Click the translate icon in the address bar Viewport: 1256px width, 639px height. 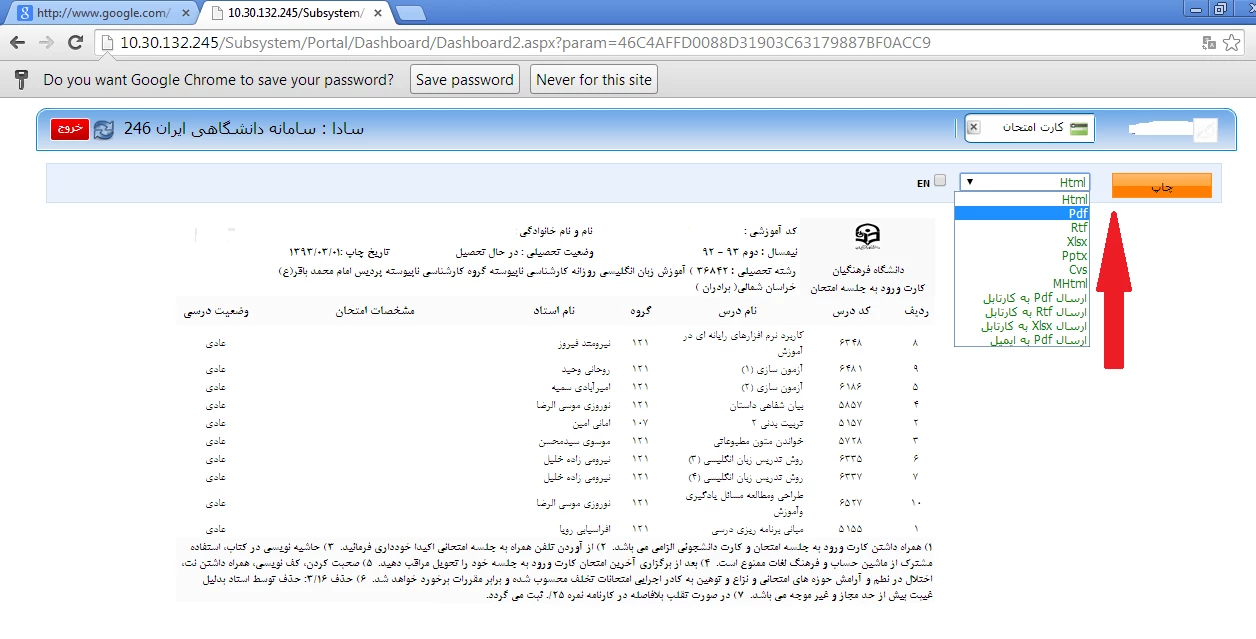[1209, 43]
